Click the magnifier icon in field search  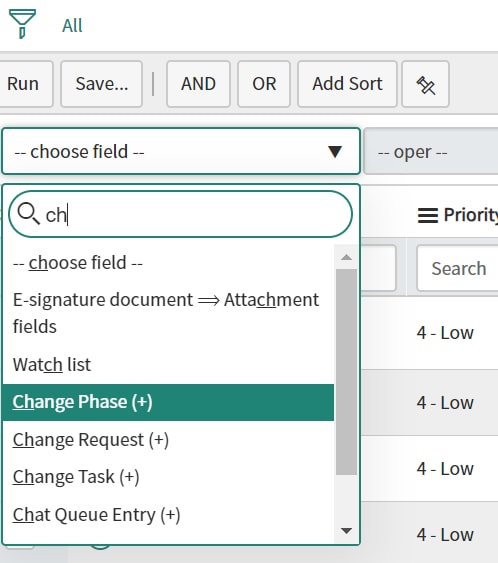[x=28, y=214]
